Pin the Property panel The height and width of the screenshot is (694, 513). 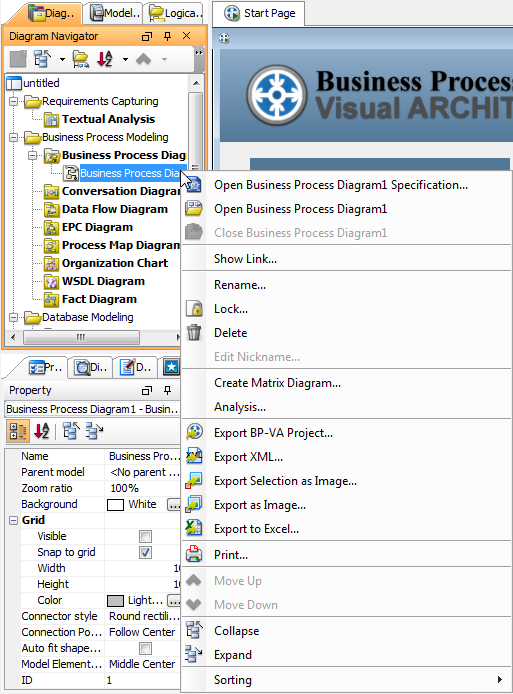pyautogui.click(x=167, y=390)
